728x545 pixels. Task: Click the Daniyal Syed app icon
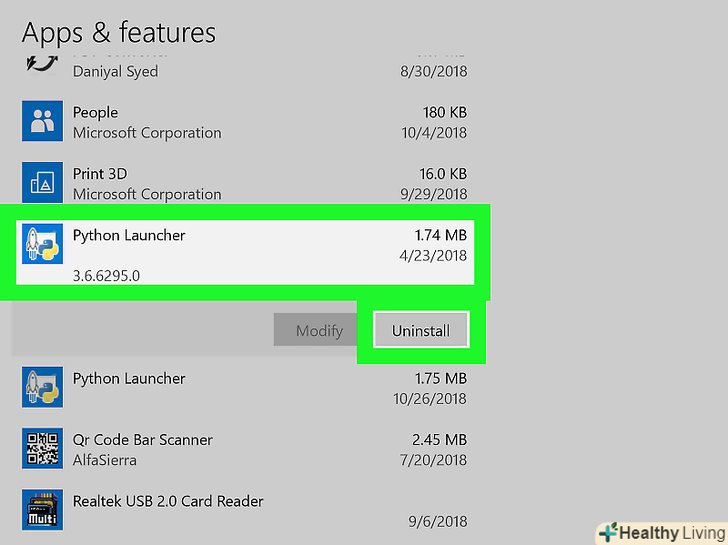coord(42,63)
